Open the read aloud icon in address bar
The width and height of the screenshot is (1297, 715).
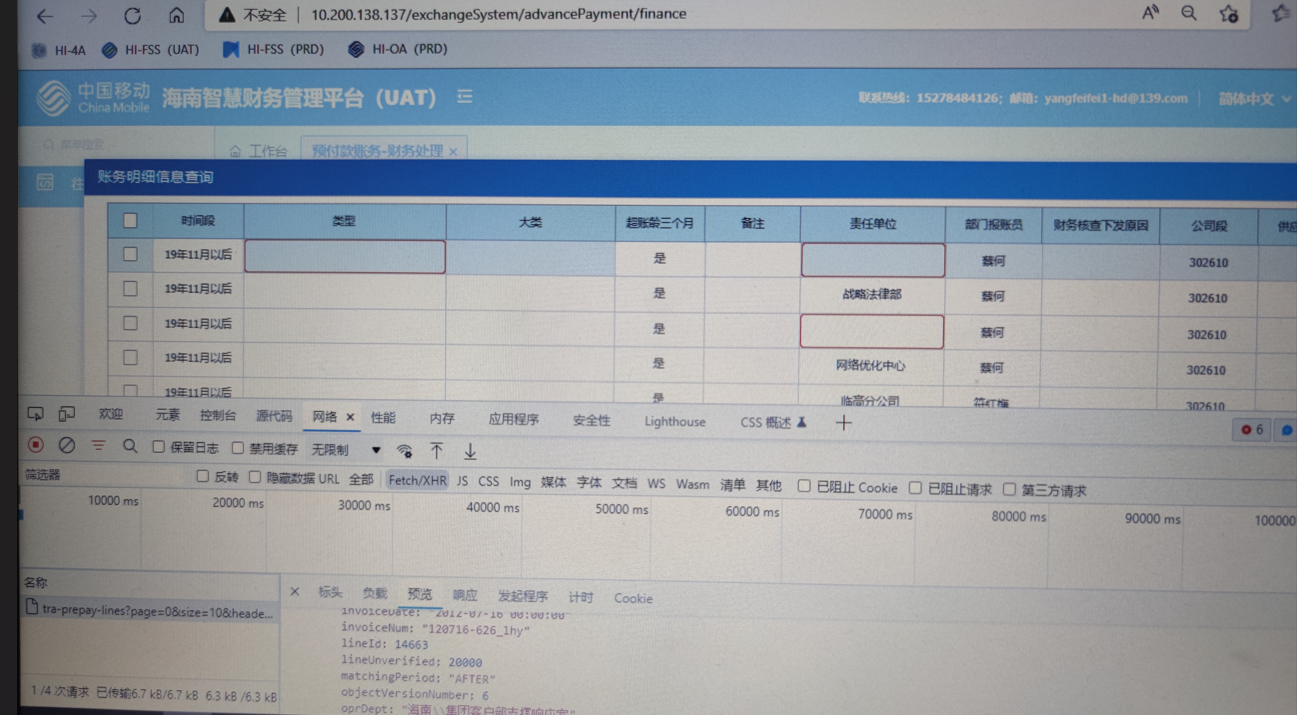(1150, 13)
